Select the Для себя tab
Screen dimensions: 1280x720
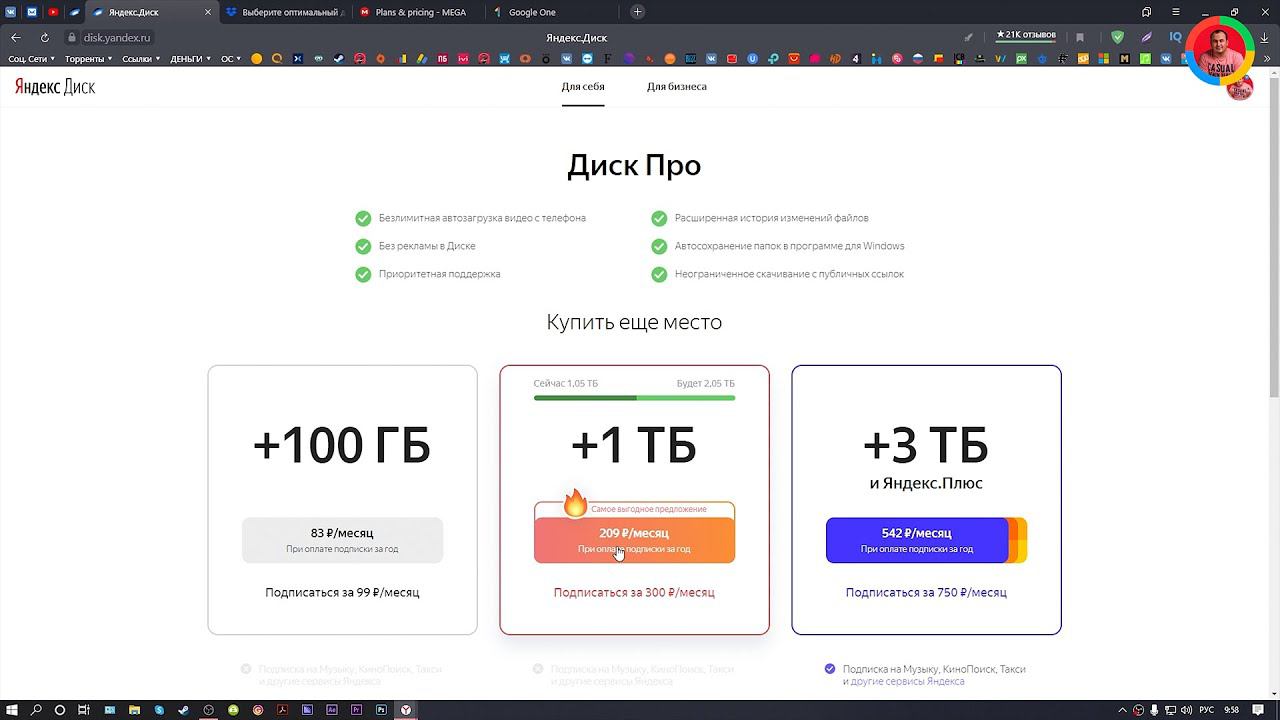click(583, 87)
